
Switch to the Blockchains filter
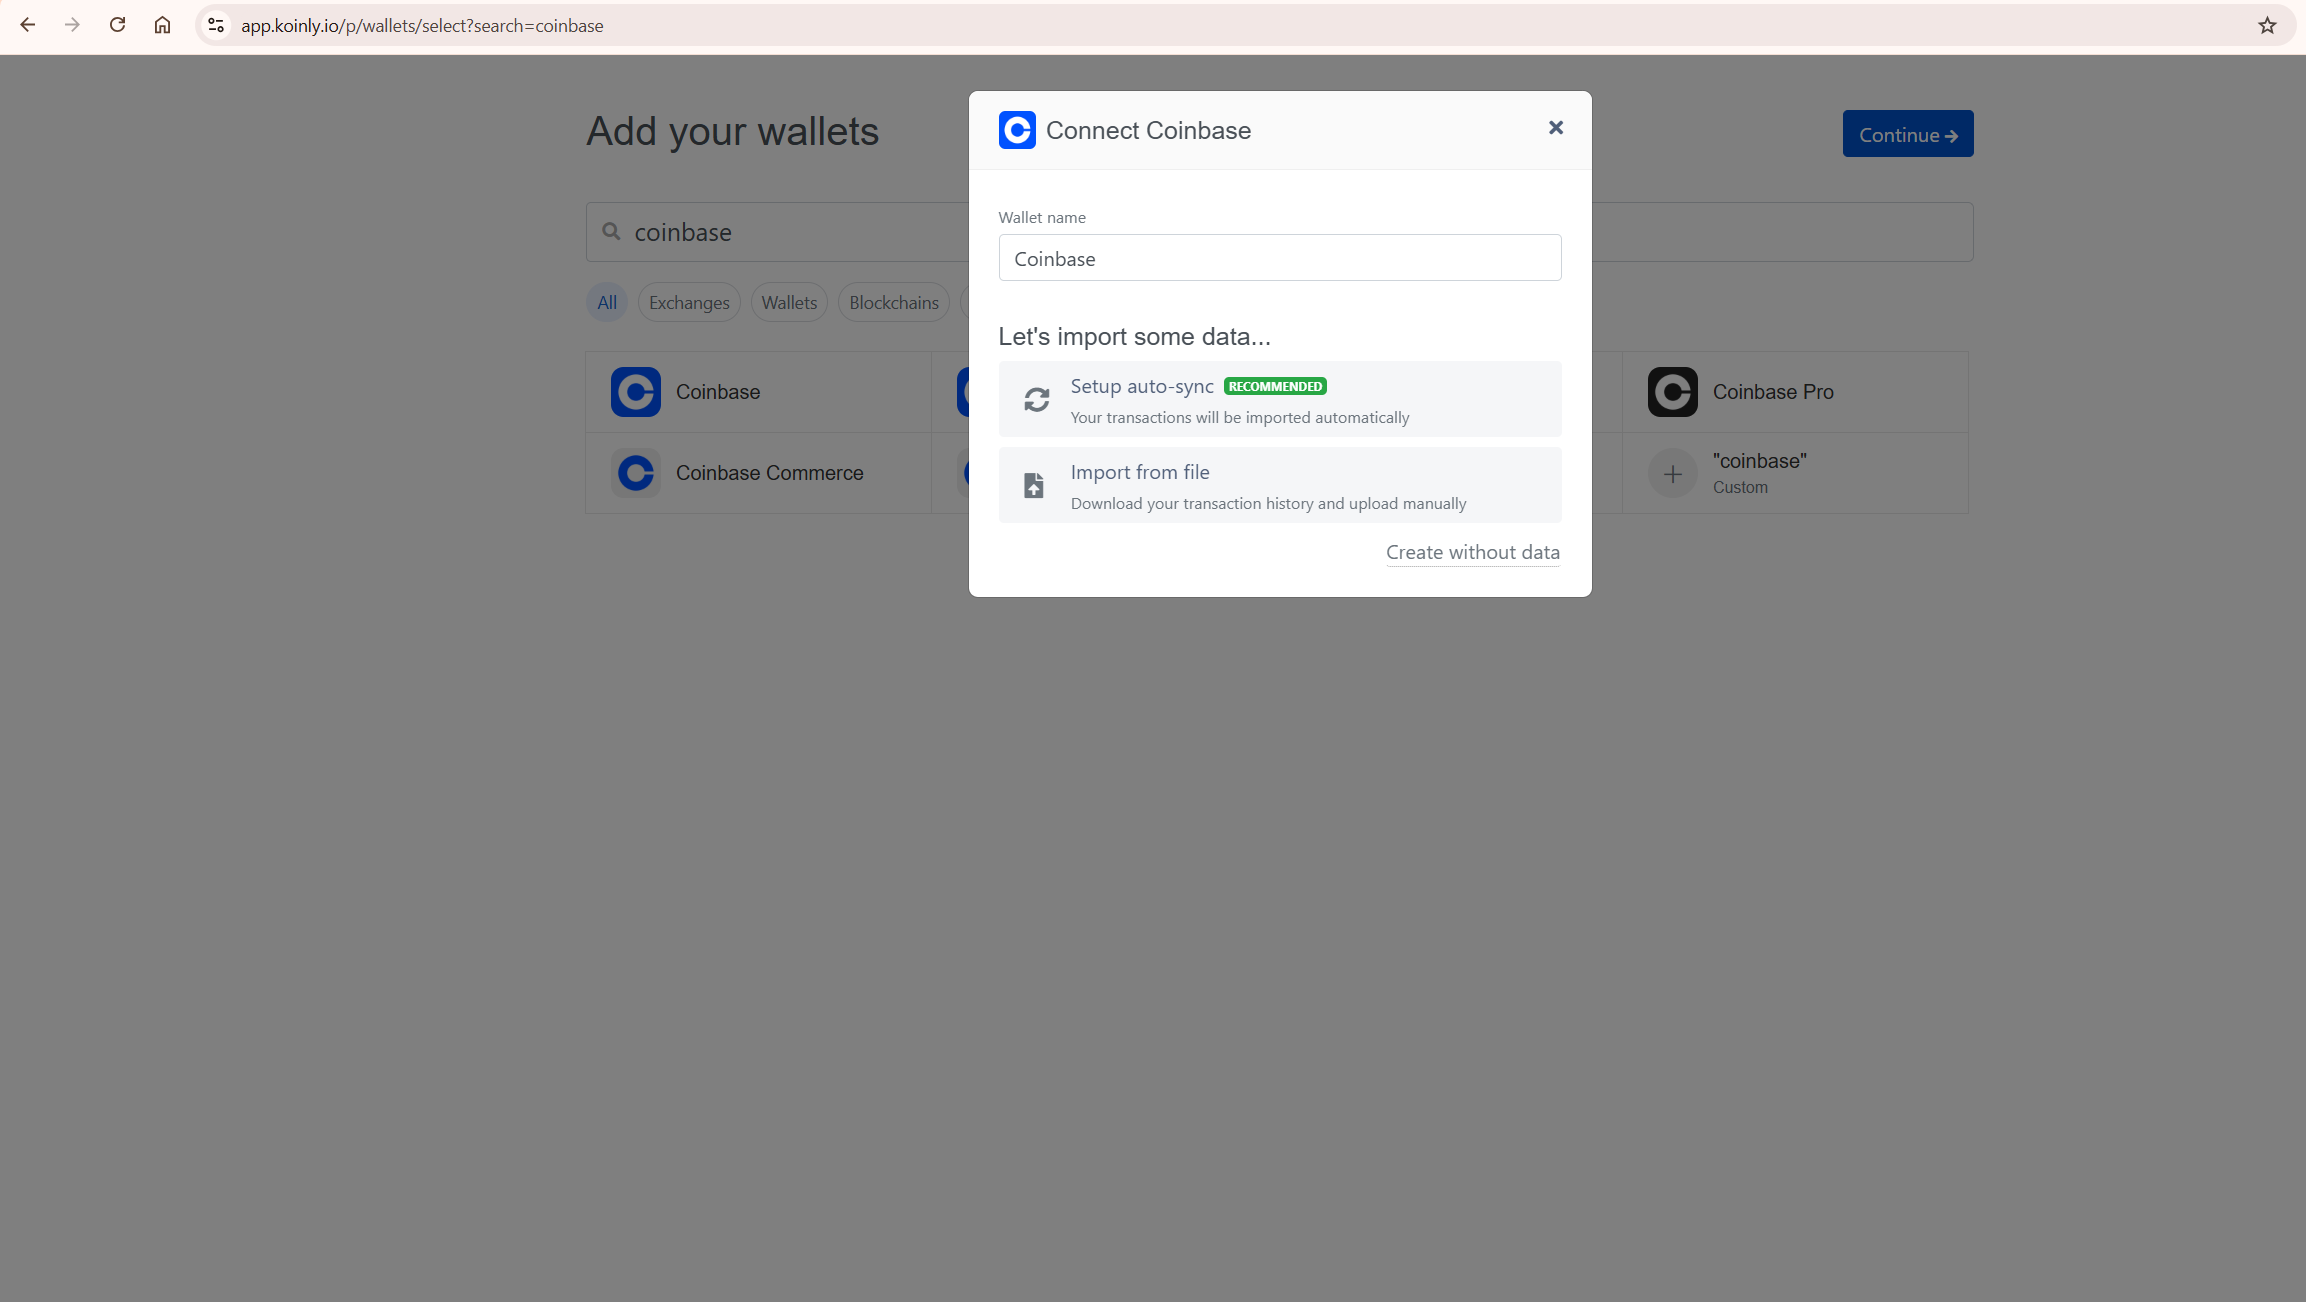893,301
